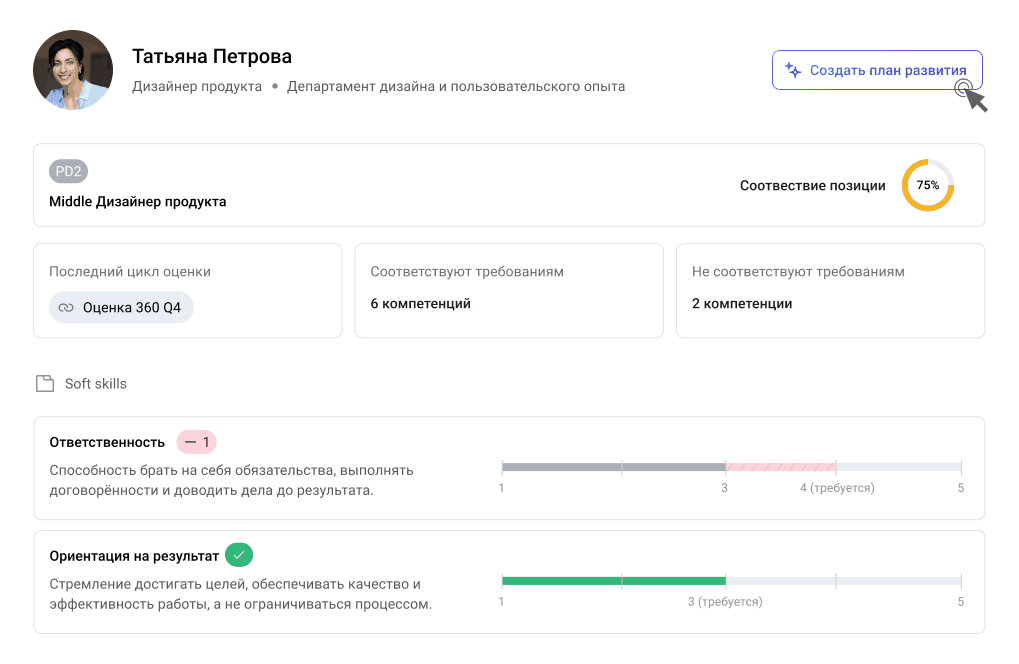Viewport: 1019px width, 664px height.
Task: Click the Soft skills folder icon
Action: (44, 384)
